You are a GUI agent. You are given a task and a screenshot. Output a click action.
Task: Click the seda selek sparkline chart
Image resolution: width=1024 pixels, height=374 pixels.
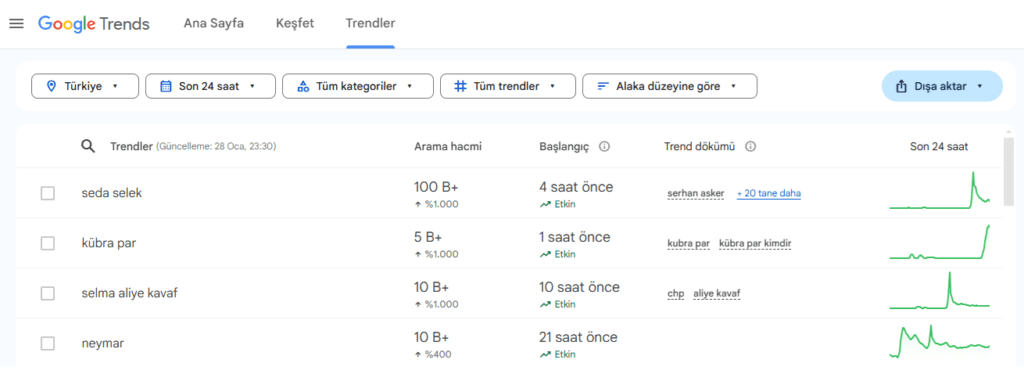(x=940, y=191)
